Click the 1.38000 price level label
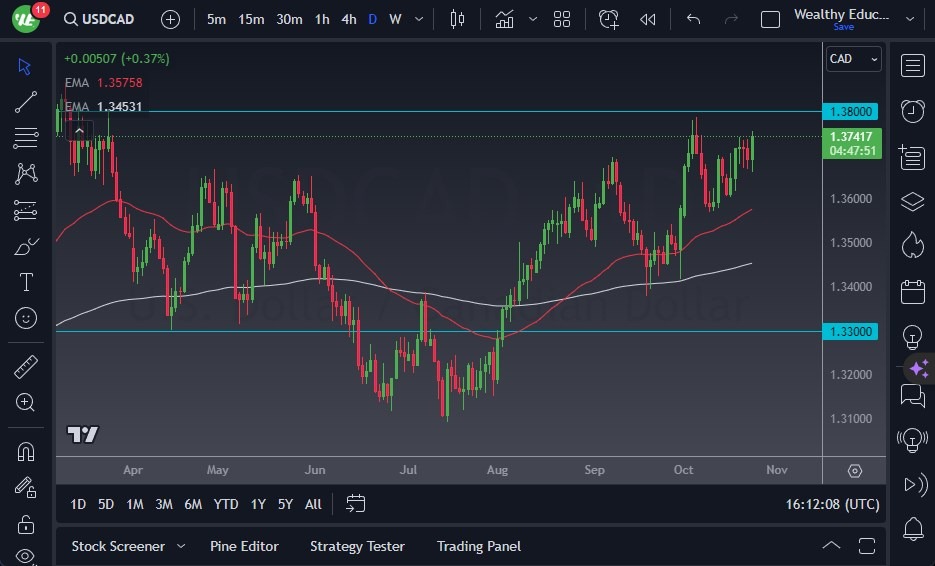 point(850,112)
